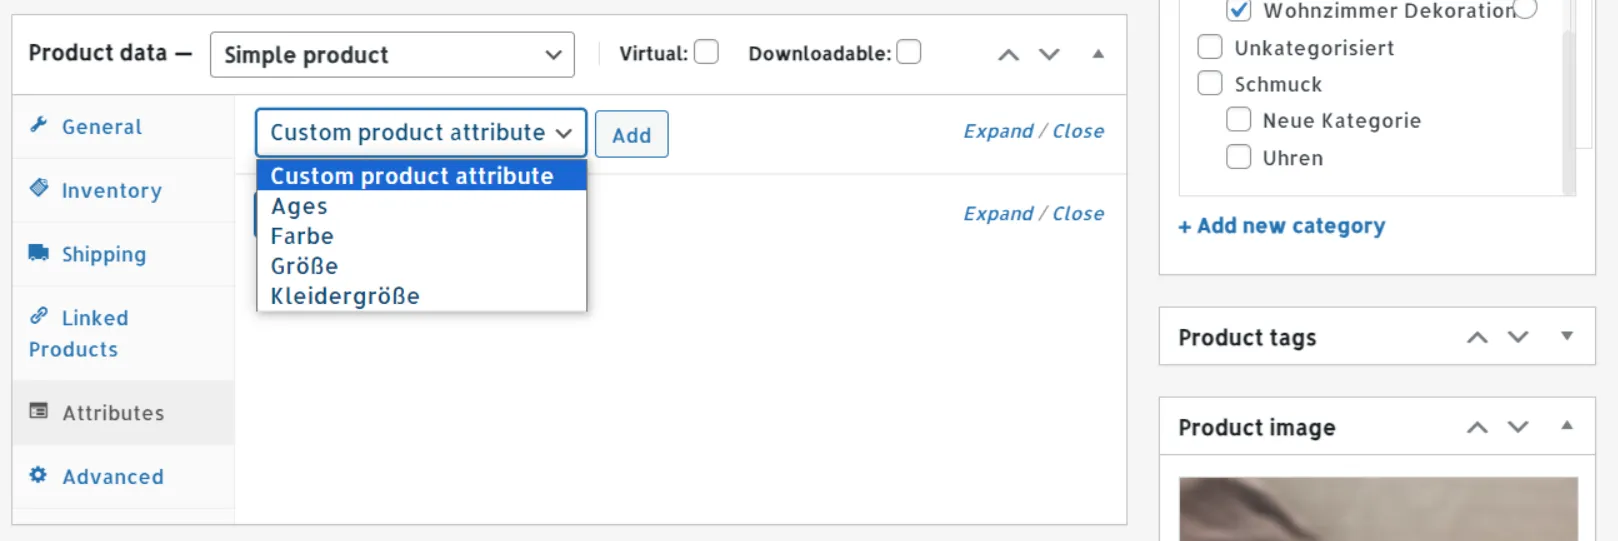Image resolution: width=1618 pixels, height=541 pixels.
Task: Toggle the Product image panel triangle
Action: [1567, 426]
